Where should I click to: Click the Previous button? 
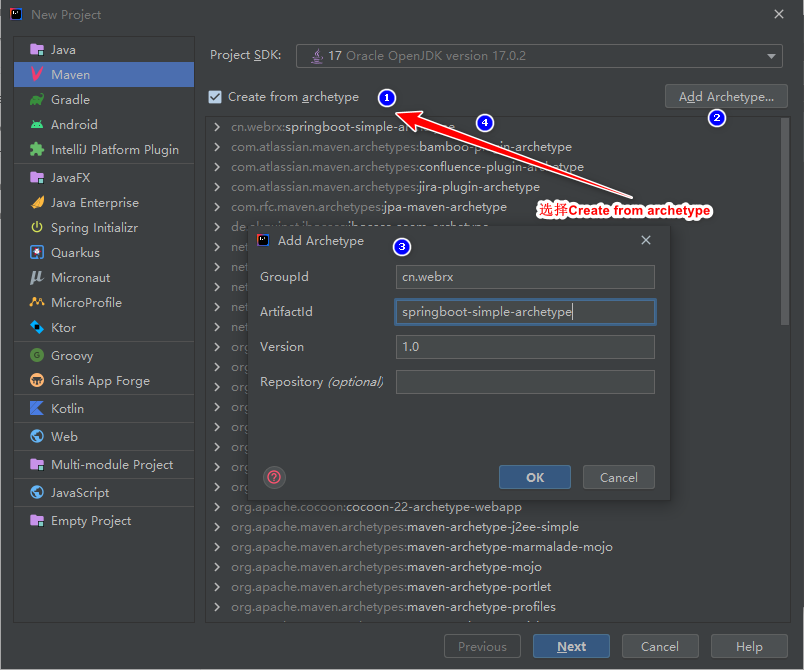click(x=482, y=646)
